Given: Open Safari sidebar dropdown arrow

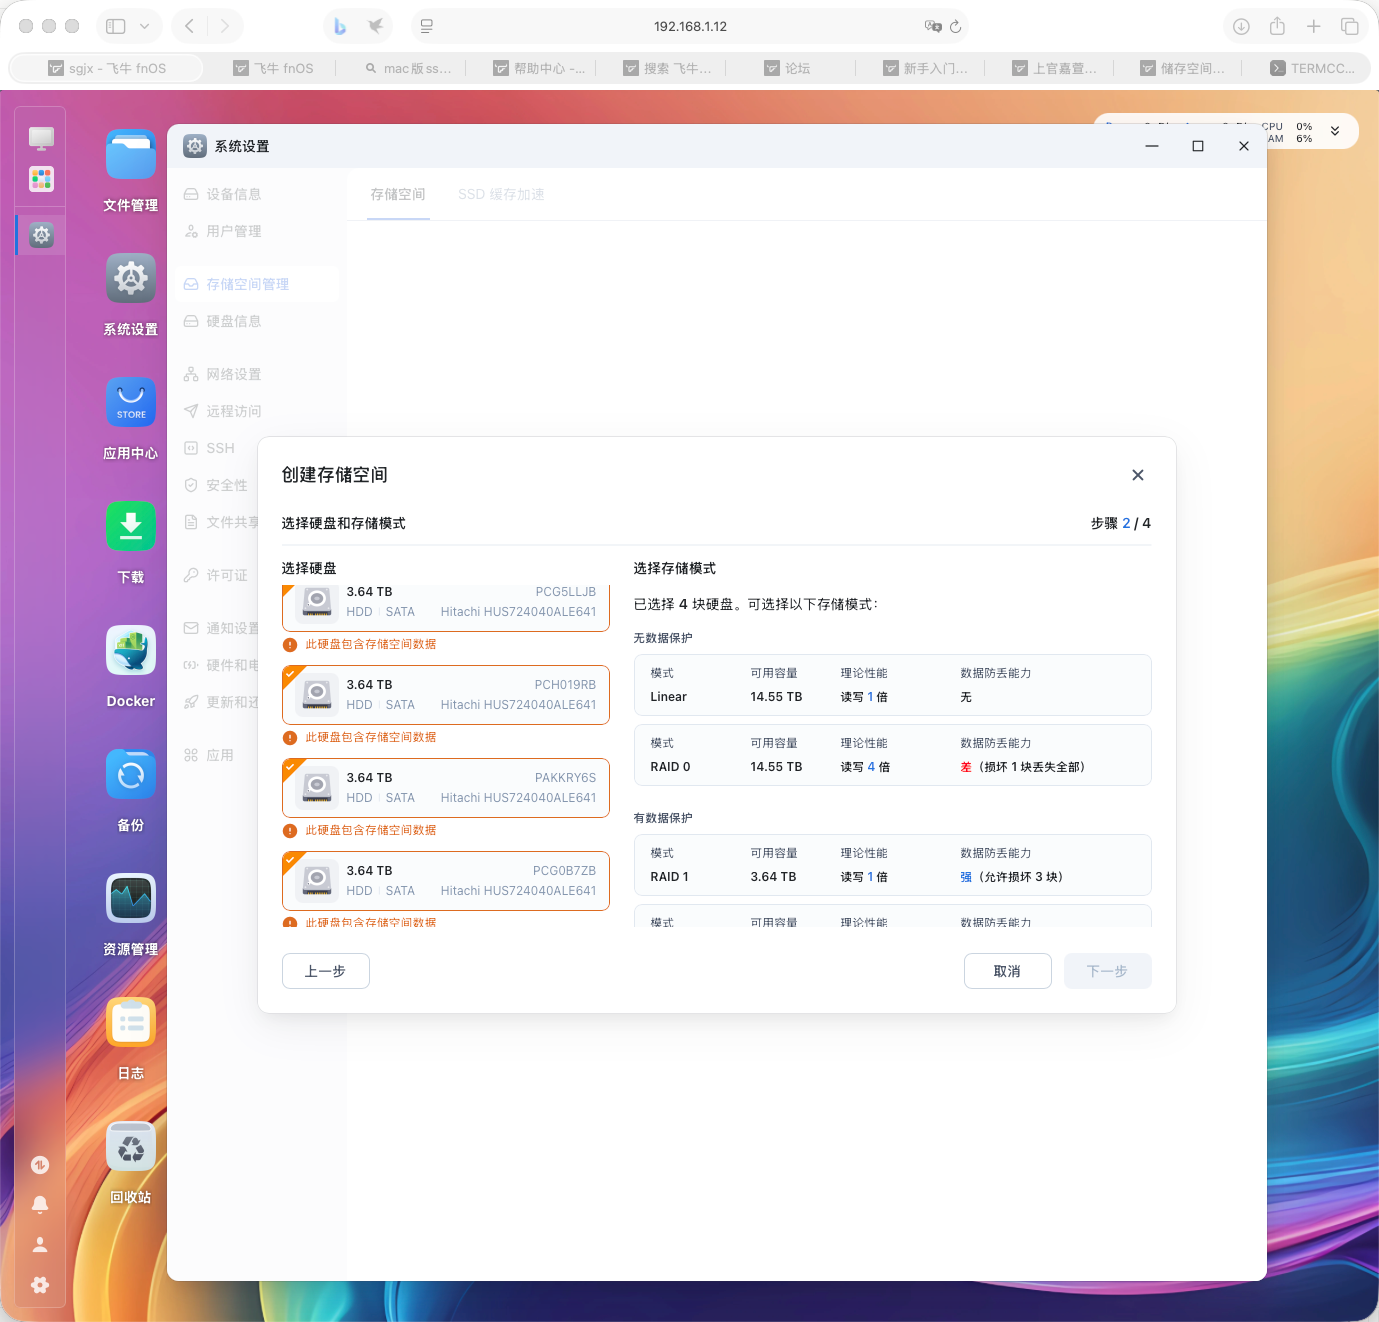Looking at the screenshot, I should (x=145, y=27).
